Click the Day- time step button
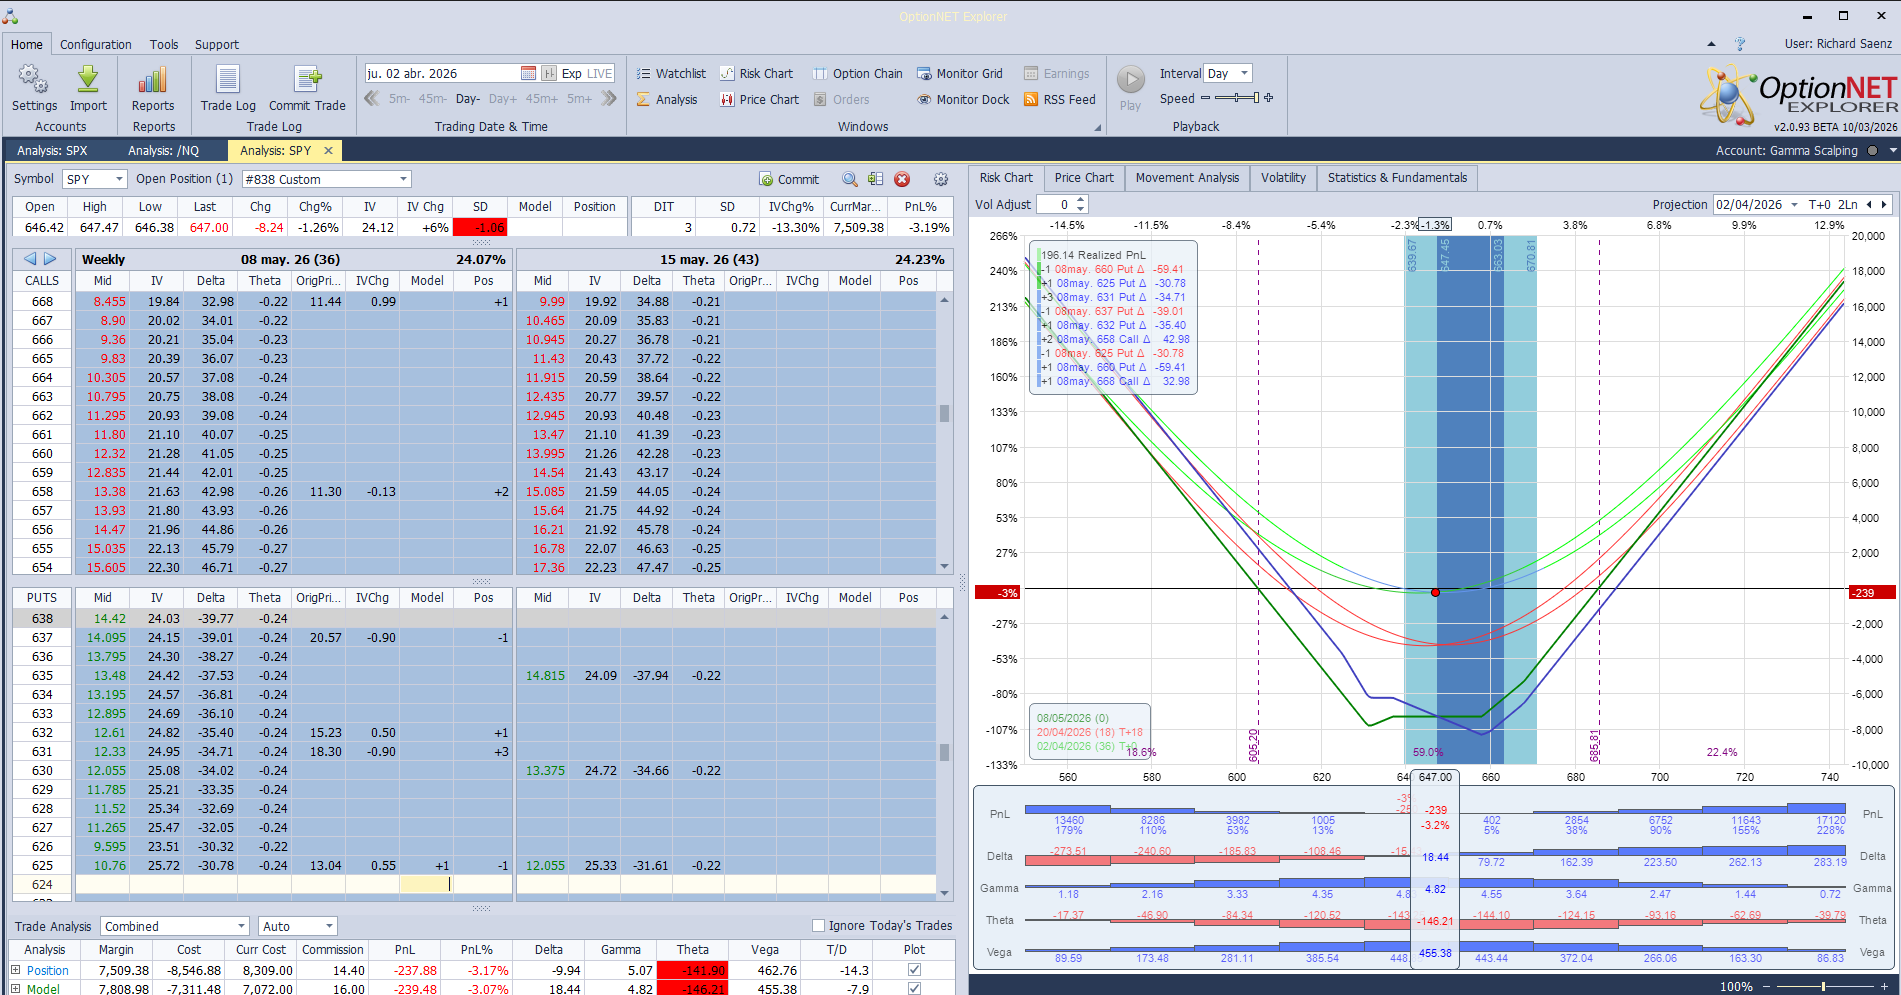1901x995 pixels. (468, 99)
